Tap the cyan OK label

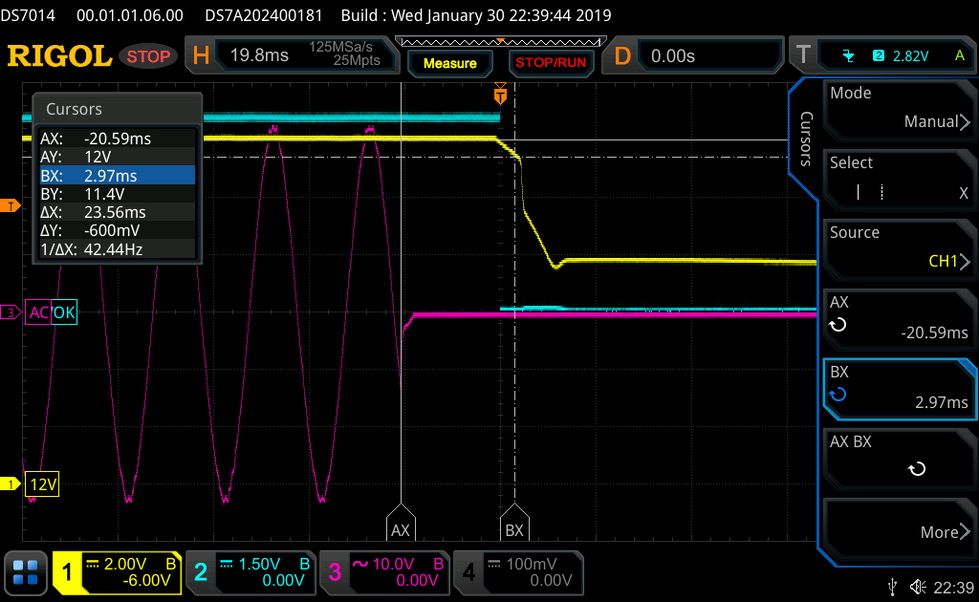pos(64,312)
